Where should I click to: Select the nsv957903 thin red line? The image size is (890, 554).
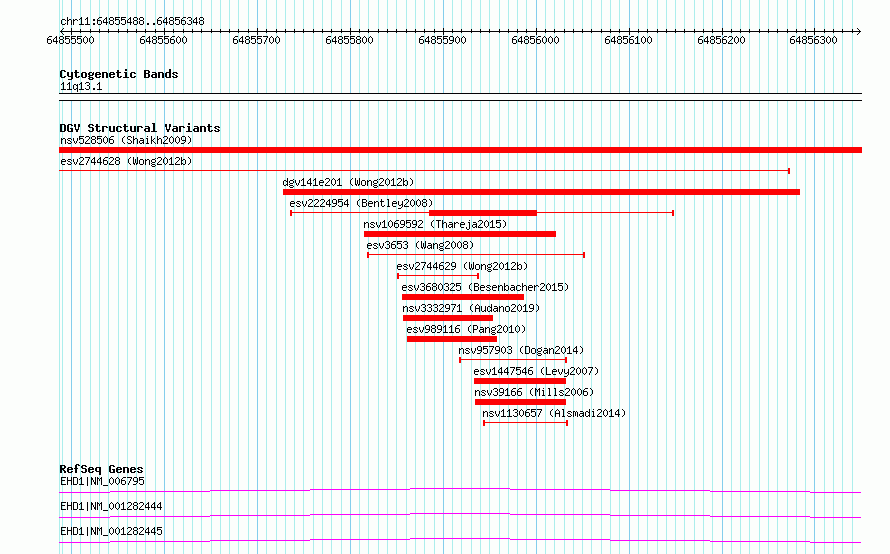513,360
